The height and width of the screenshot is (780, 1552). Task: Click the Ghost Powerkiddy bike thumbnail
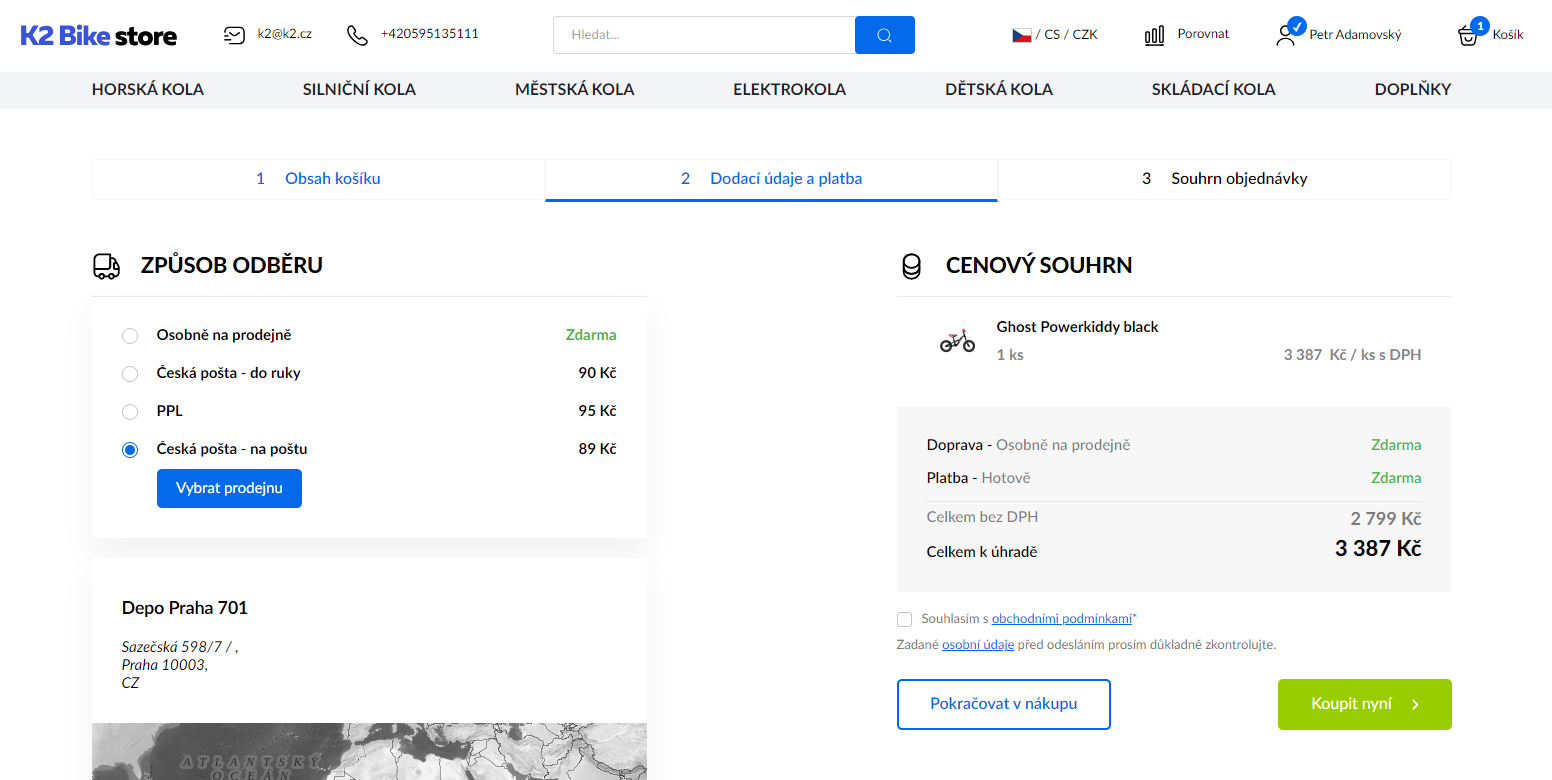pyautogui.click(x=957, y=342)
